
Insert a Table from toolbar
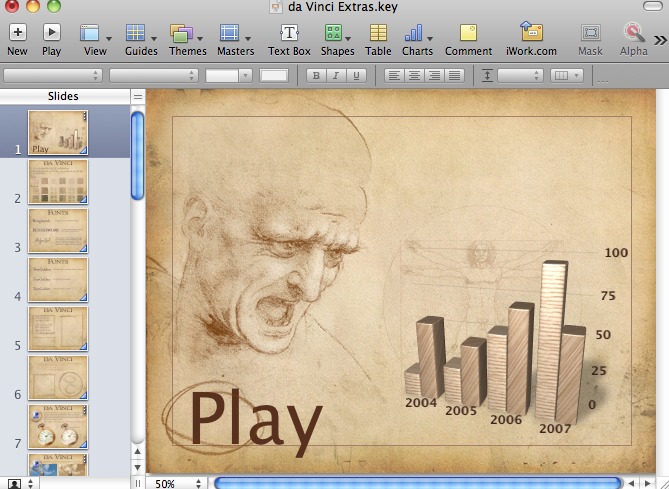(x=378, y=33)
